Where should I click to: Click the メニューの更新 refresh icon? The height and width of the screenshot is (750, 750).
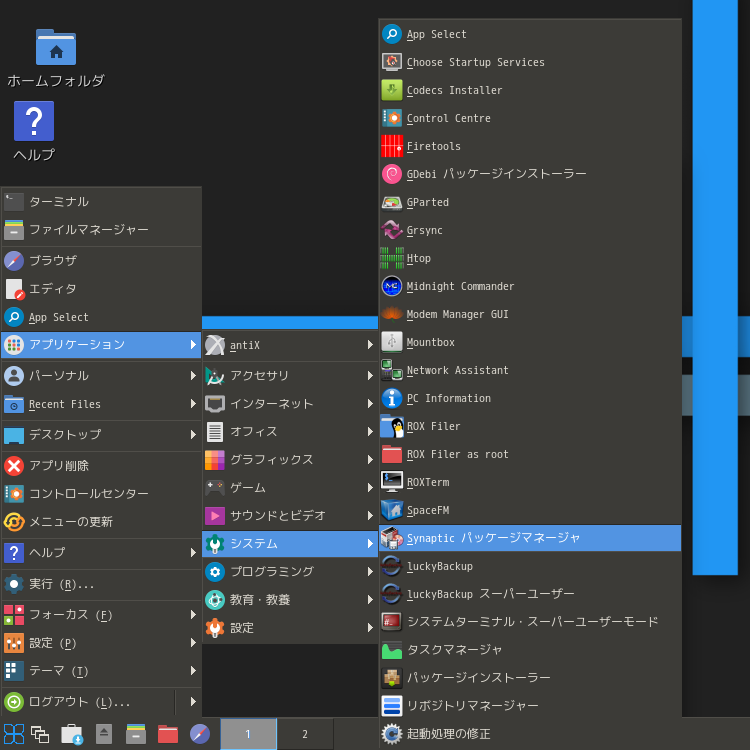pos(14,521)
